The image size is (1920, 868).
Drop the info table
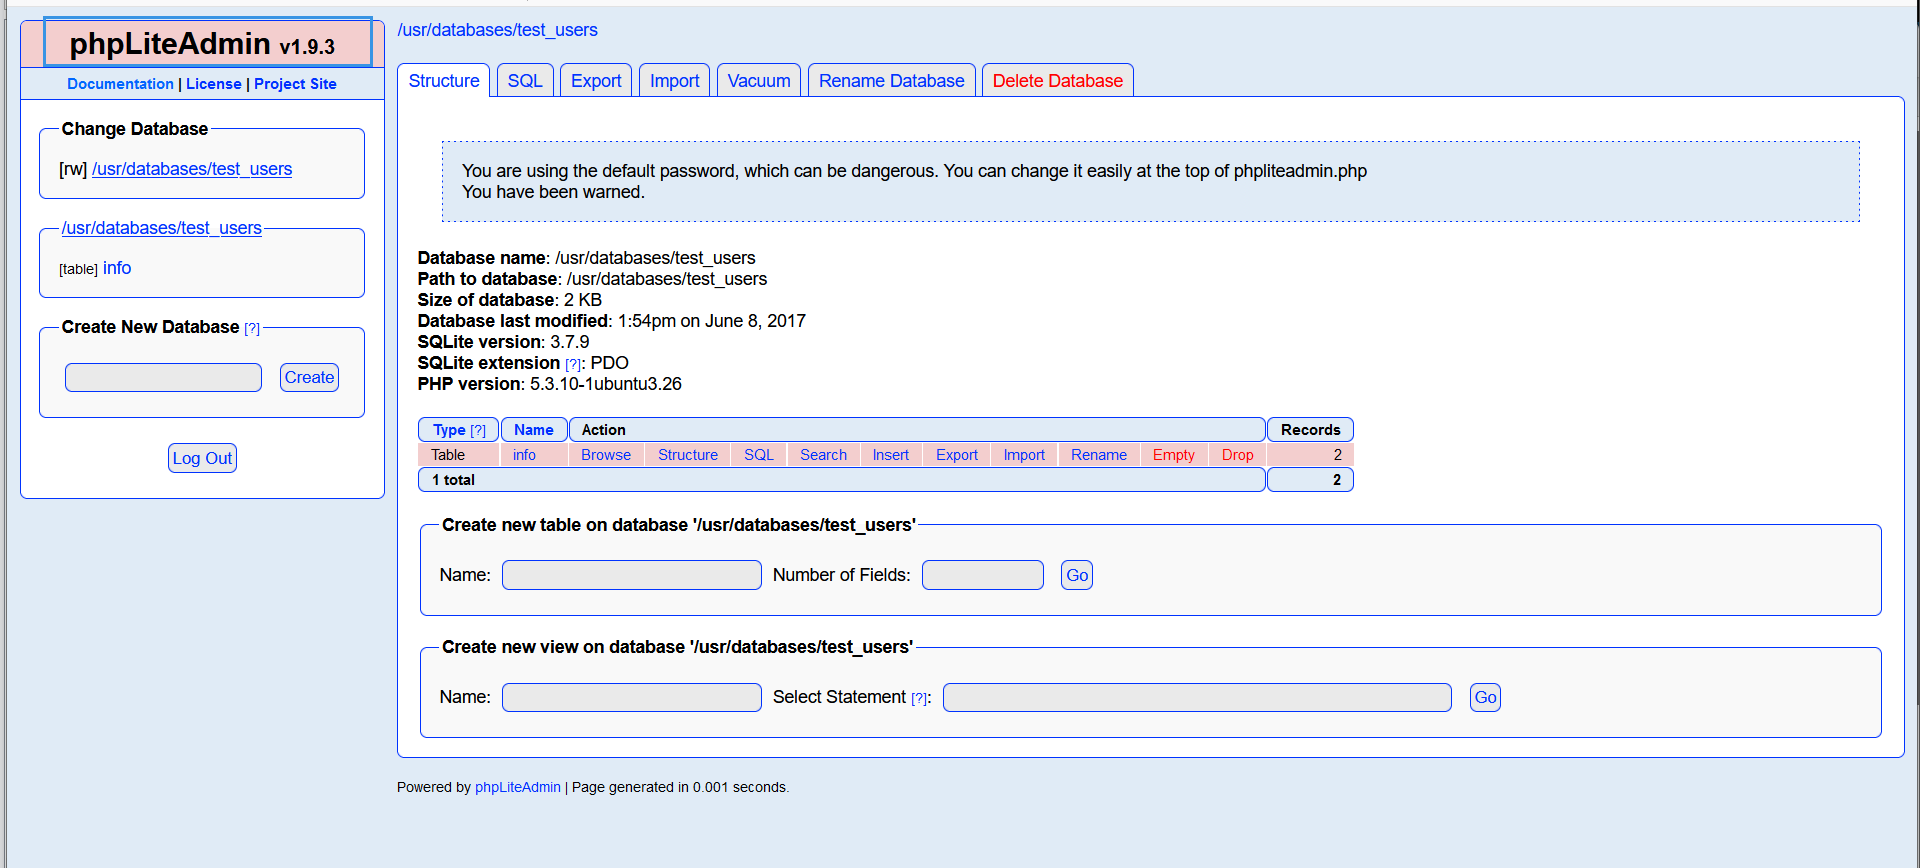coord(1238,455)
